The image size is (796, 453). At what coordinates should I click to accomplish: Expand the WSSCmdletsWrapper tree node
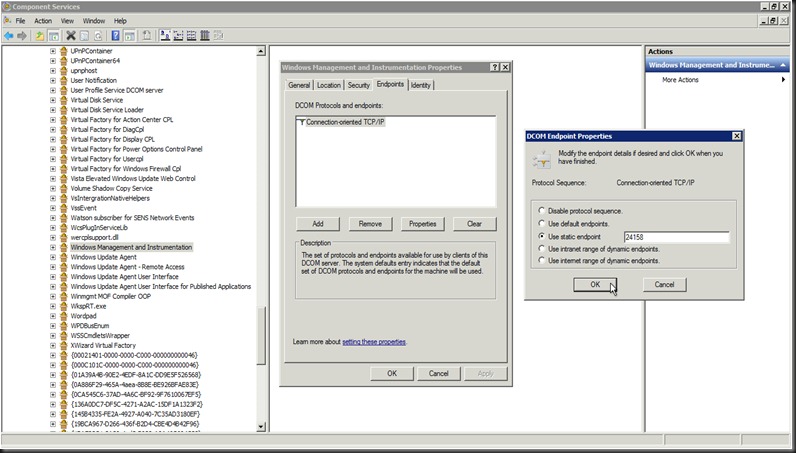click(x=53, y=336)
